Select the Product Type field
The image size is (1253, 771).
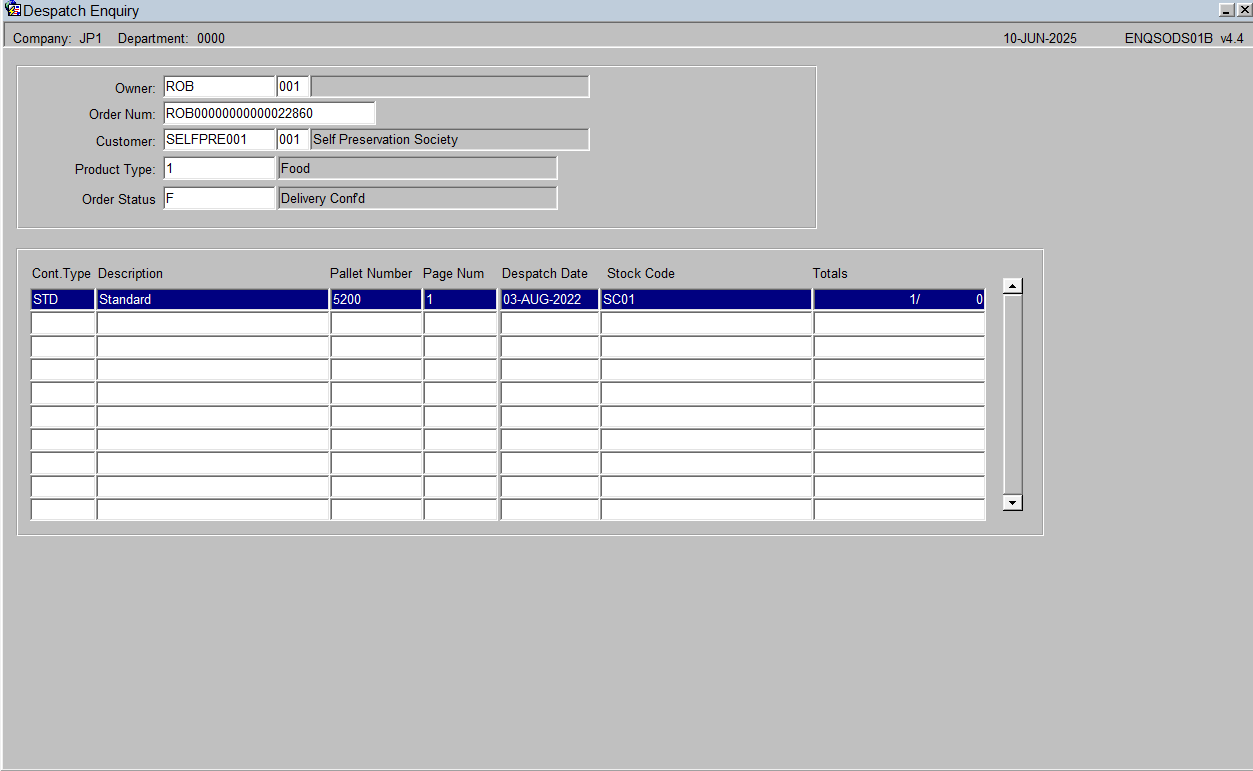click(219, 169)
